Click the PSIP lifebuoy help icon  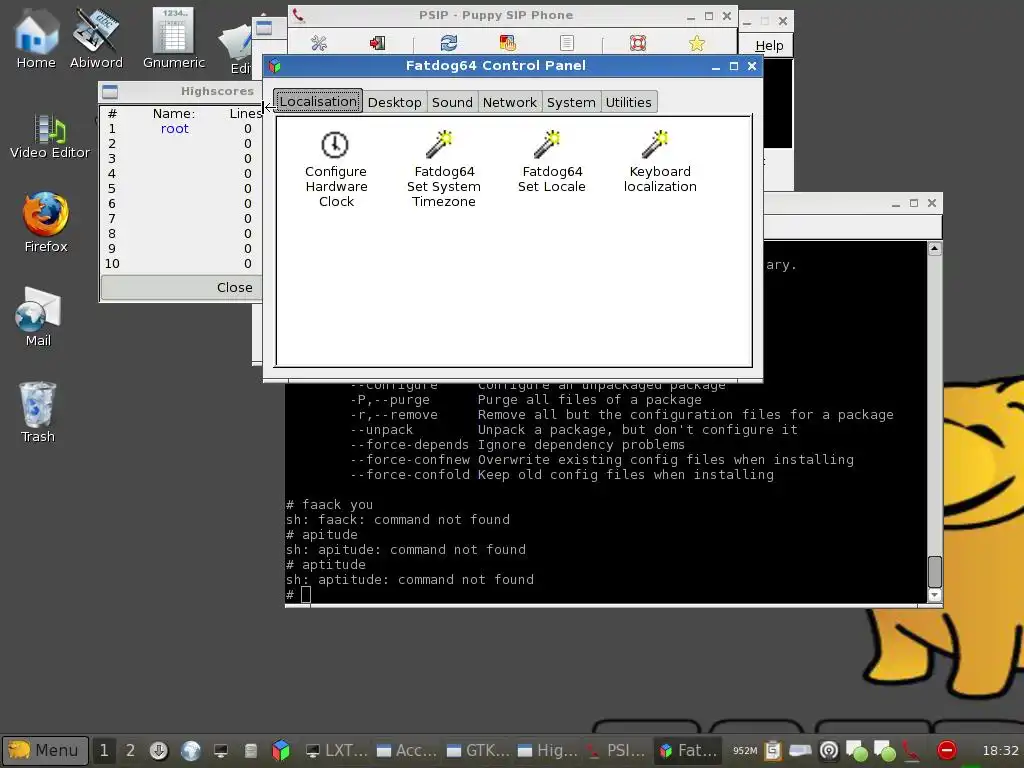tap(638, 43)
